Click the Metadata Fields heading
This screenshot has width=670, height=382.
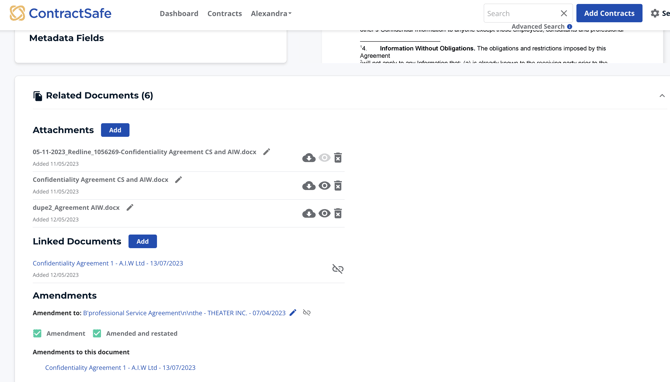click(x=66, y=38)
